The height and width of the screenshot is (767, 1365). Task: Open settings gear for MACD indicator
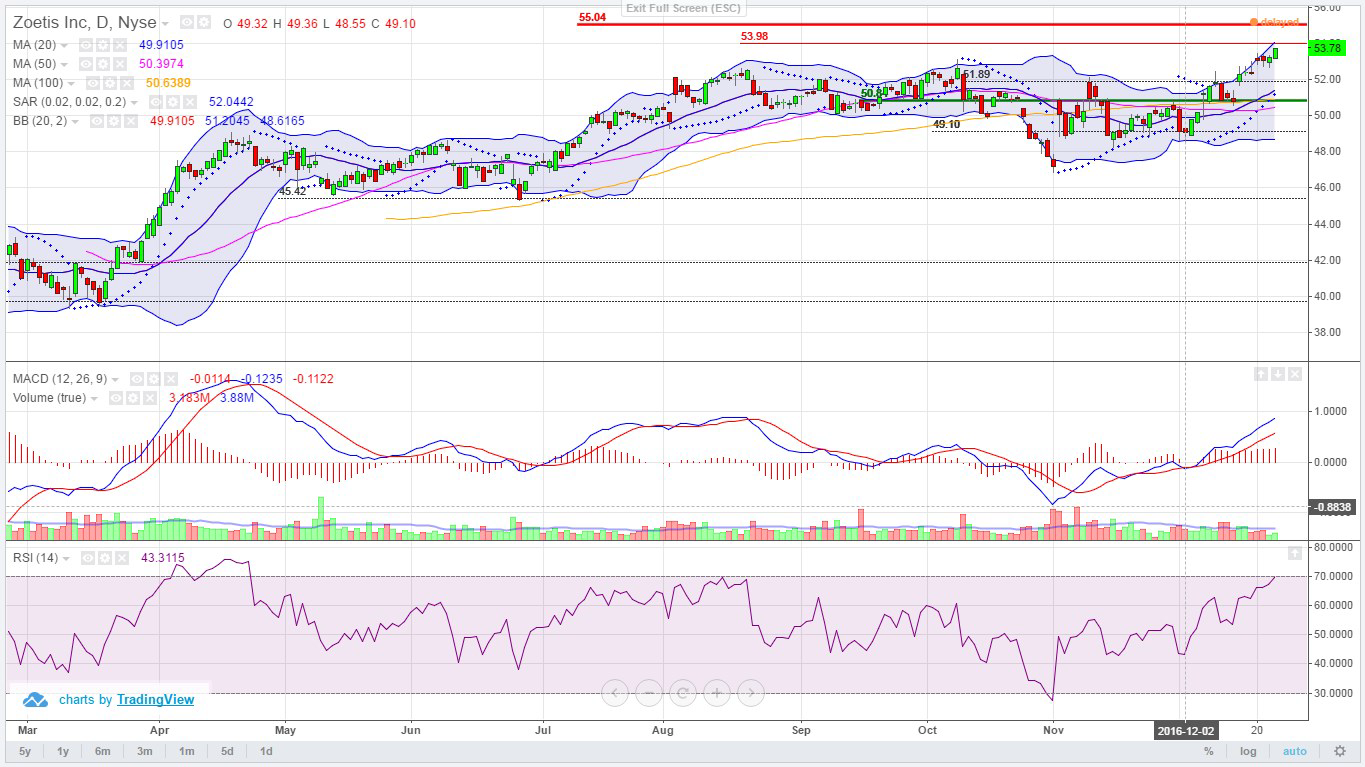tap(153, 379)
